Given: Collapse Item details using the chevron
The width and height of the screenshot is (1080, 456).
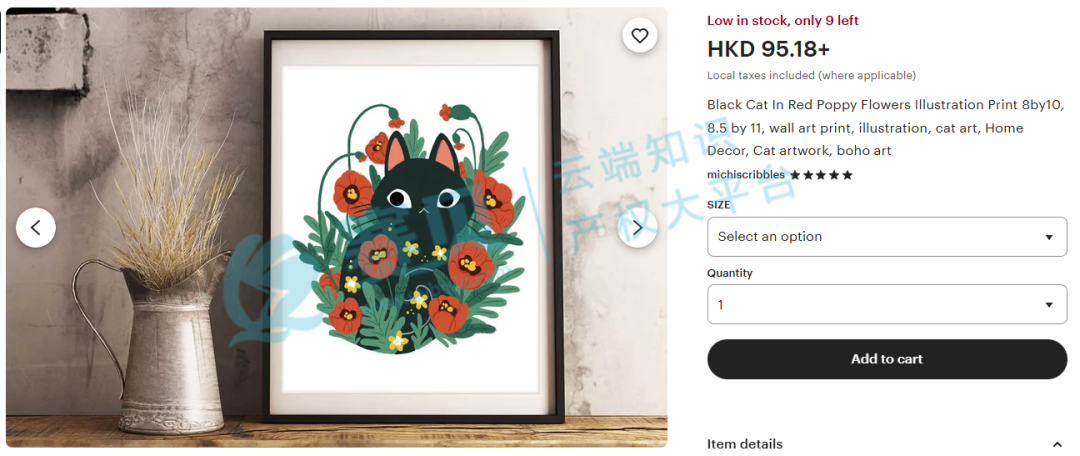Looking at the screenshot, I should (x=1057, y=444).
